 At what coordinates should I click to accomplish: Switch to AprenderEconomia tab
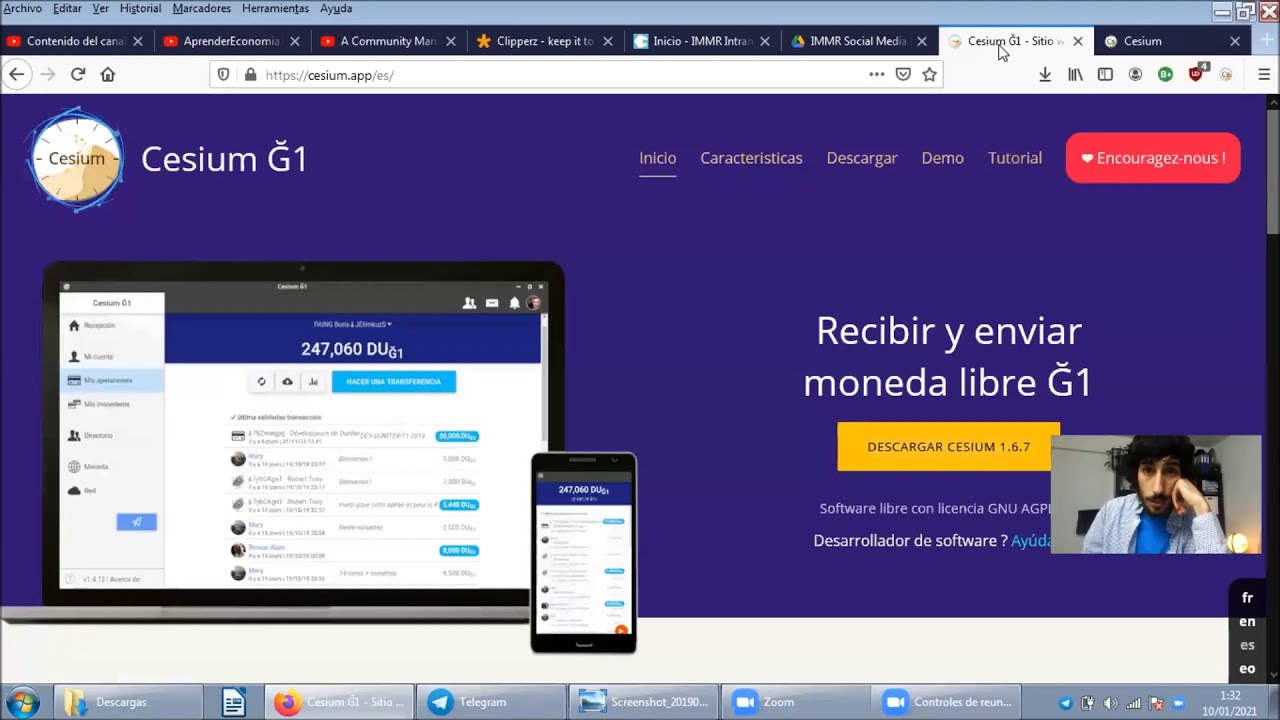coord(231,41)
